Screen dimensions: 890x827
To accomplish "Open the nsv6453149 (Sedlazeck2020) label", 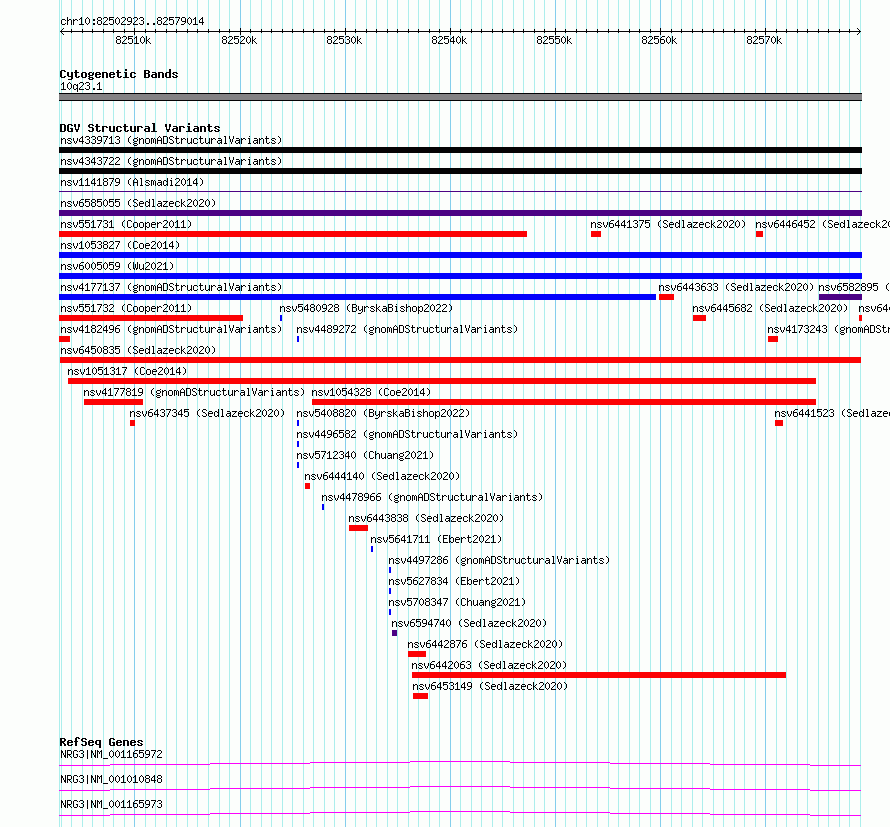I will [490, 686].
